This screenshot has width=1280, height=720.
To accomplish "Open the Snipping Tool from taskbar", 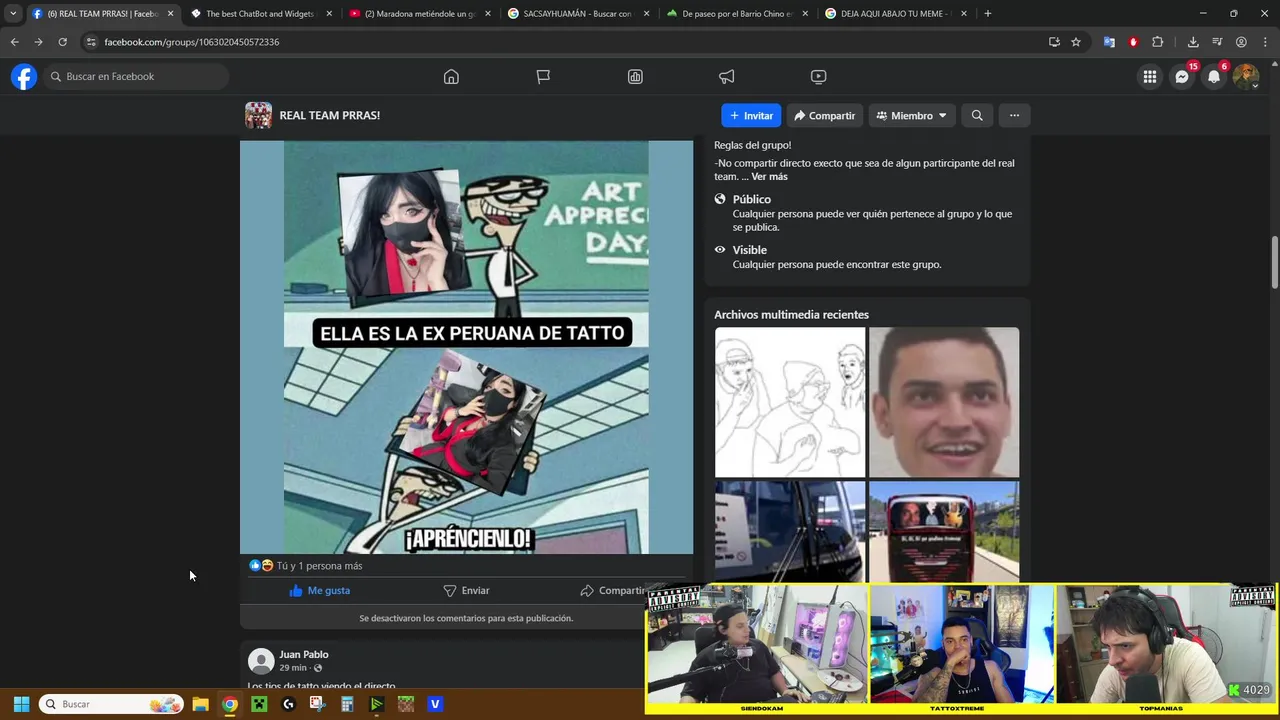I will point(317,704).
